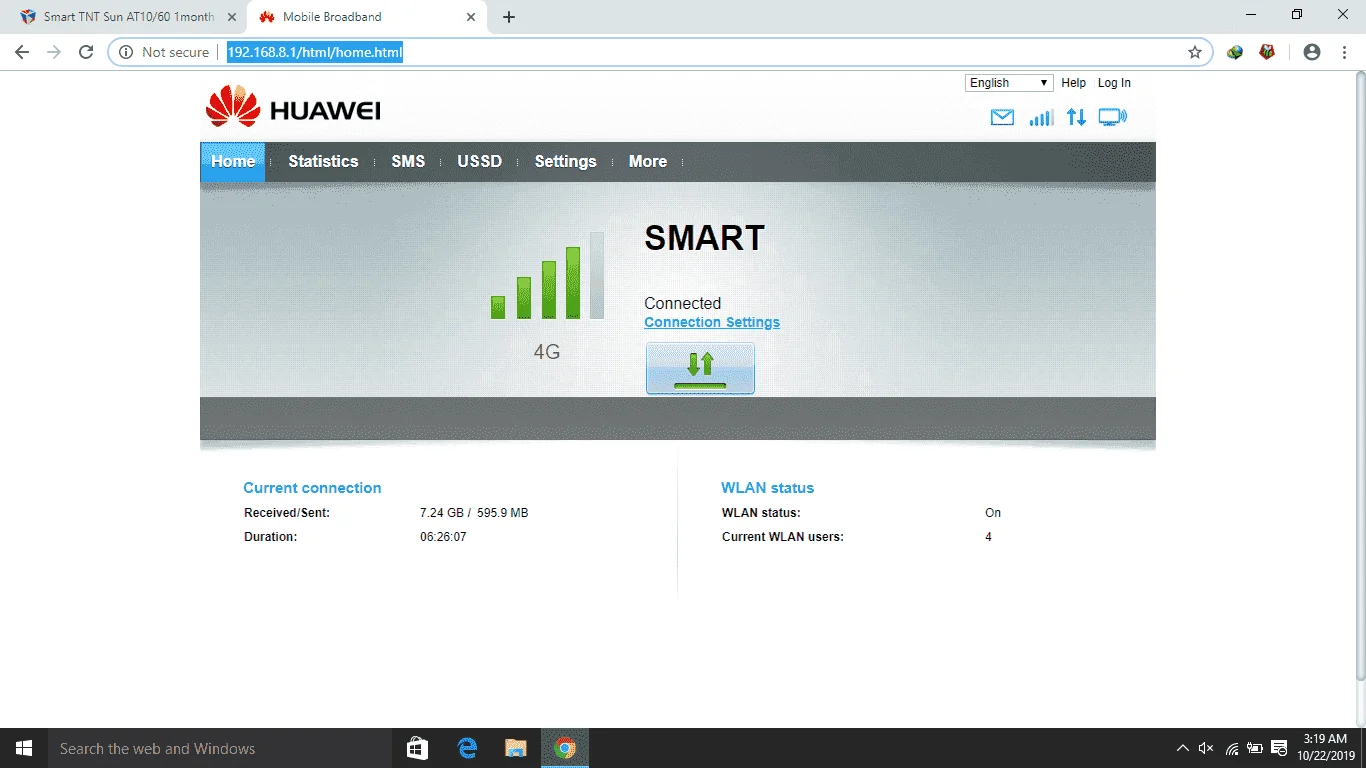Open a new browser tab

[x=509, y=17]
